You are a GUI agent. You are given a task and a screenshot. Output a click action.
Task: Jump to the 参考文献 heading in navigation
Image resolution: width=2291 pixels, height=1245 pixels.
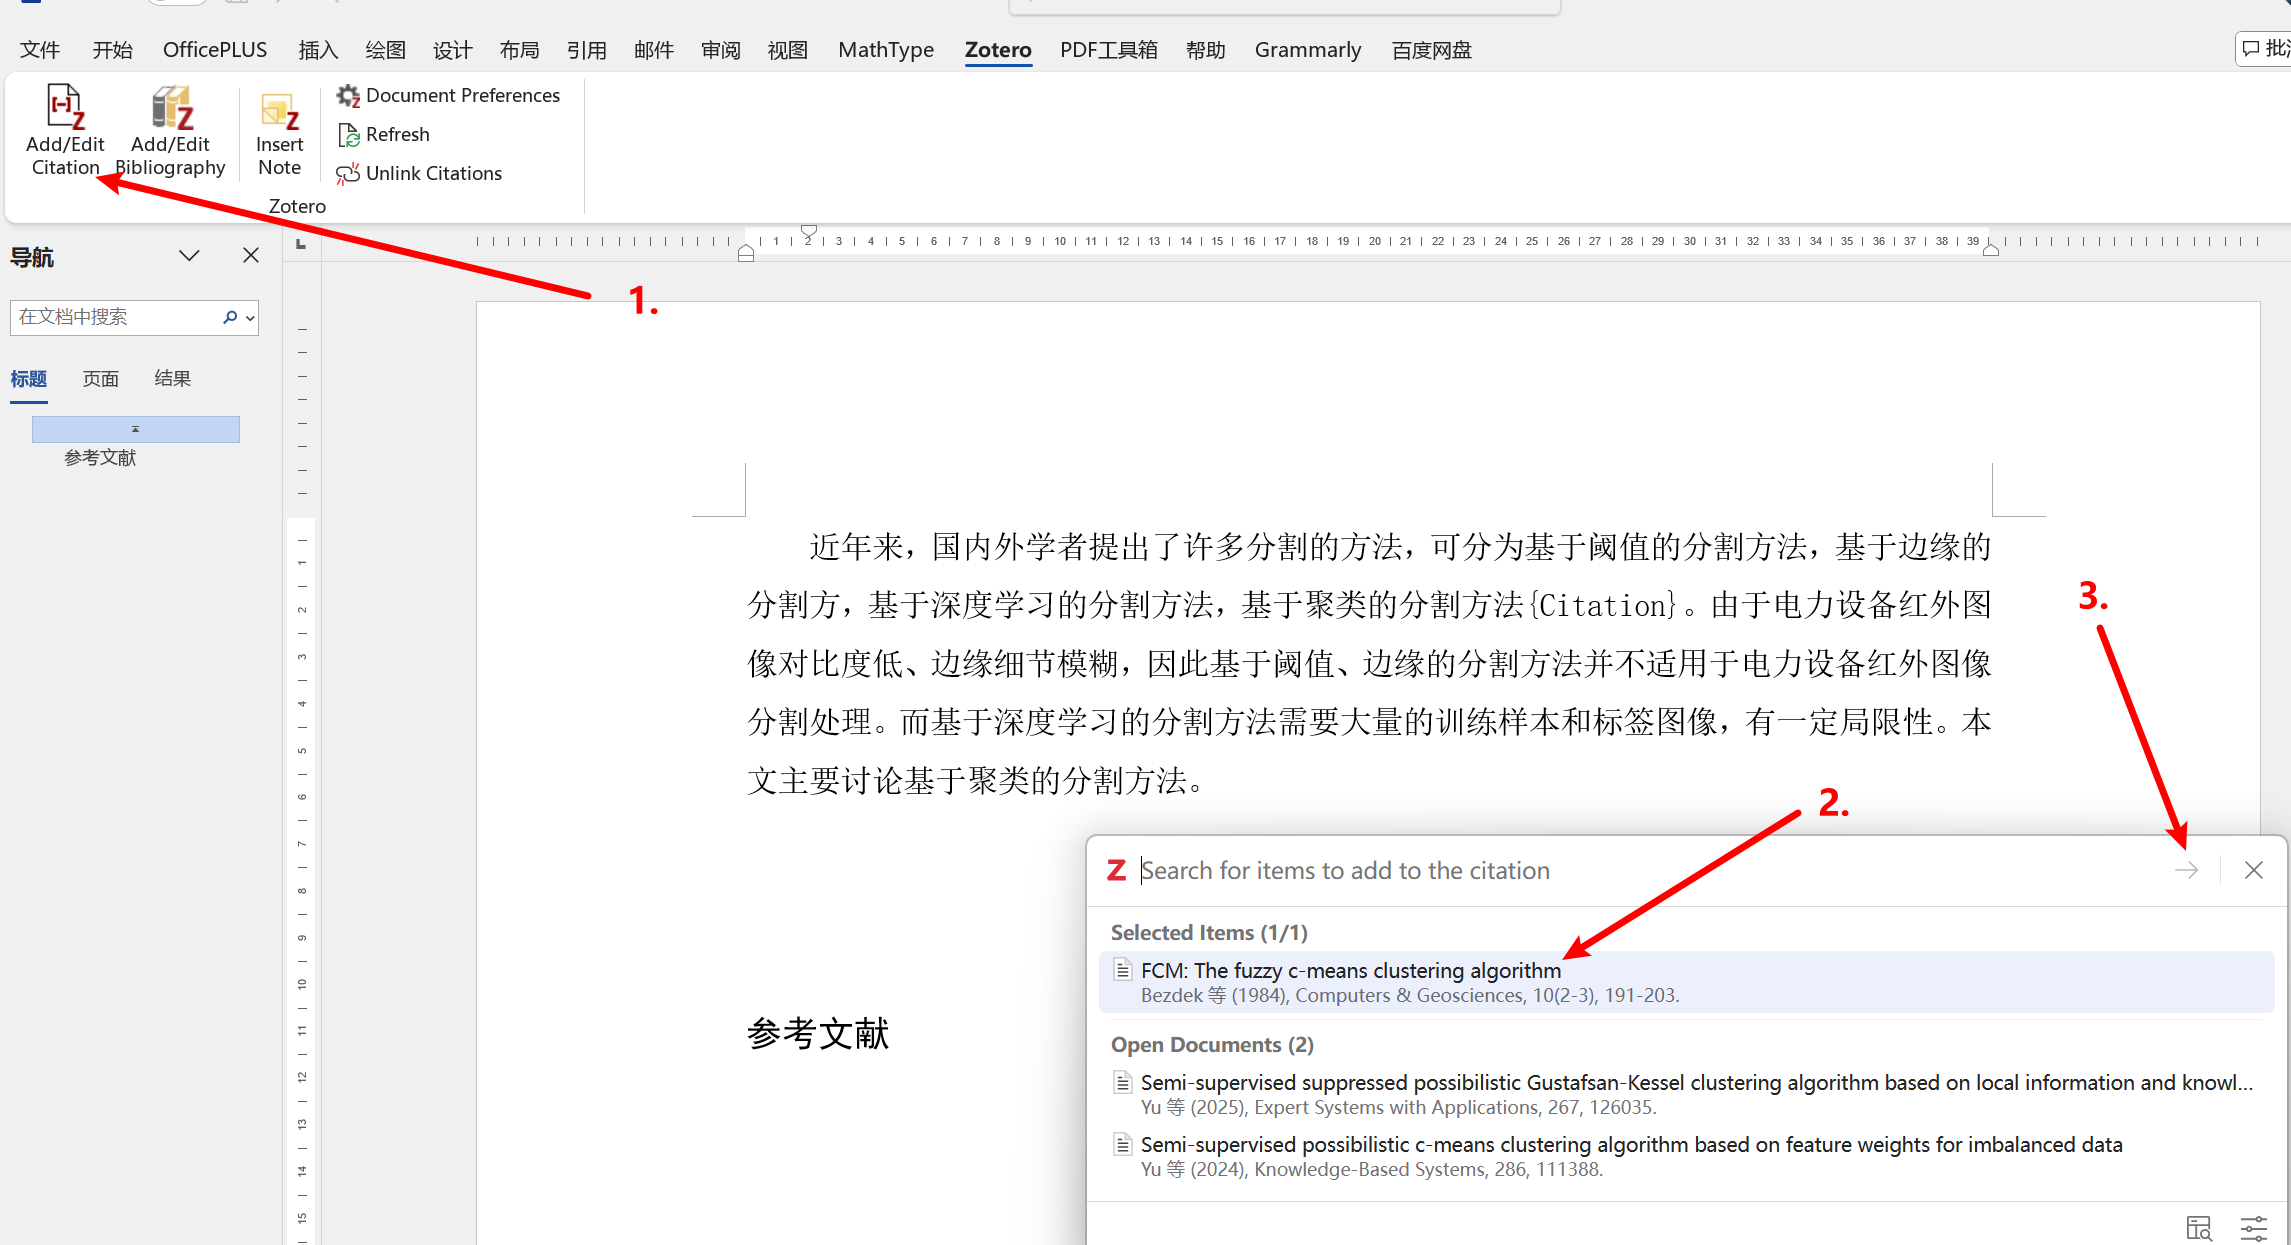pos(100,458)
